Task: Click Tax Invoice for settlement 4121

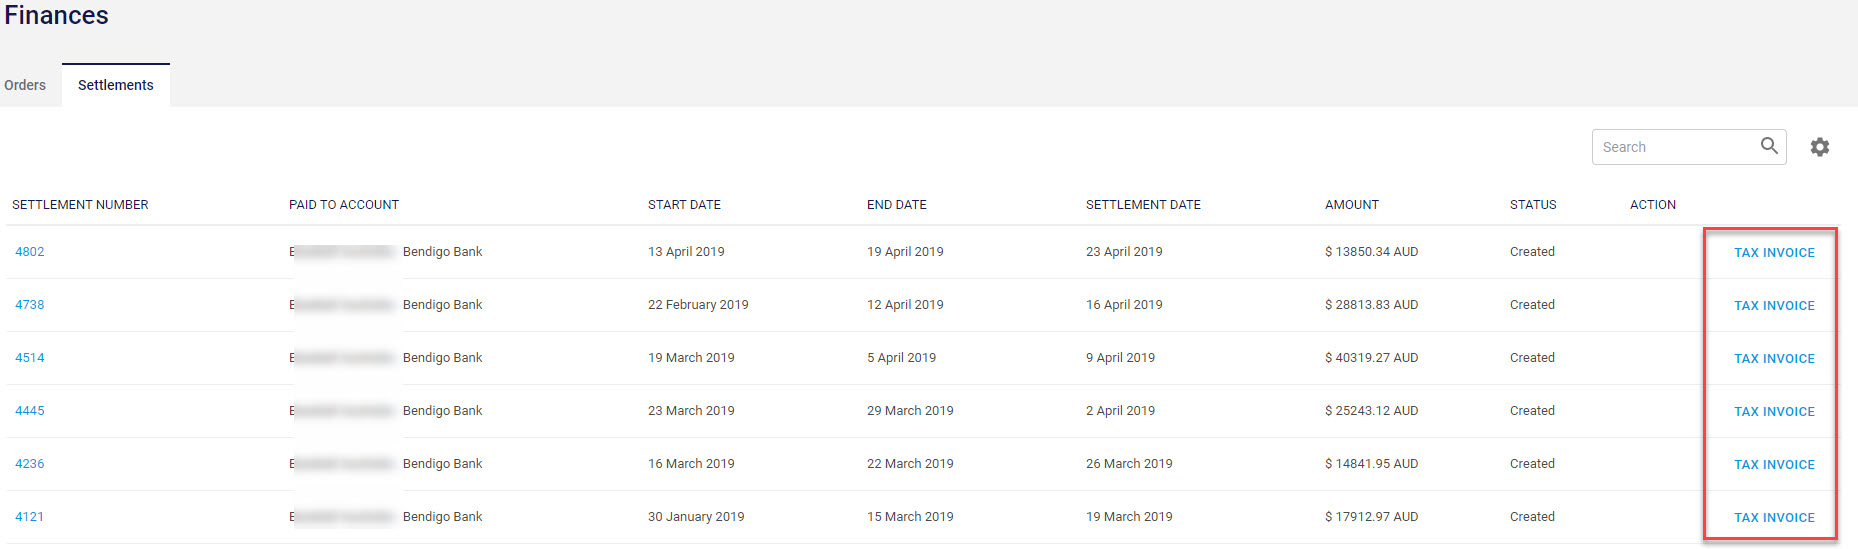Action: [x=1774, y=518]
